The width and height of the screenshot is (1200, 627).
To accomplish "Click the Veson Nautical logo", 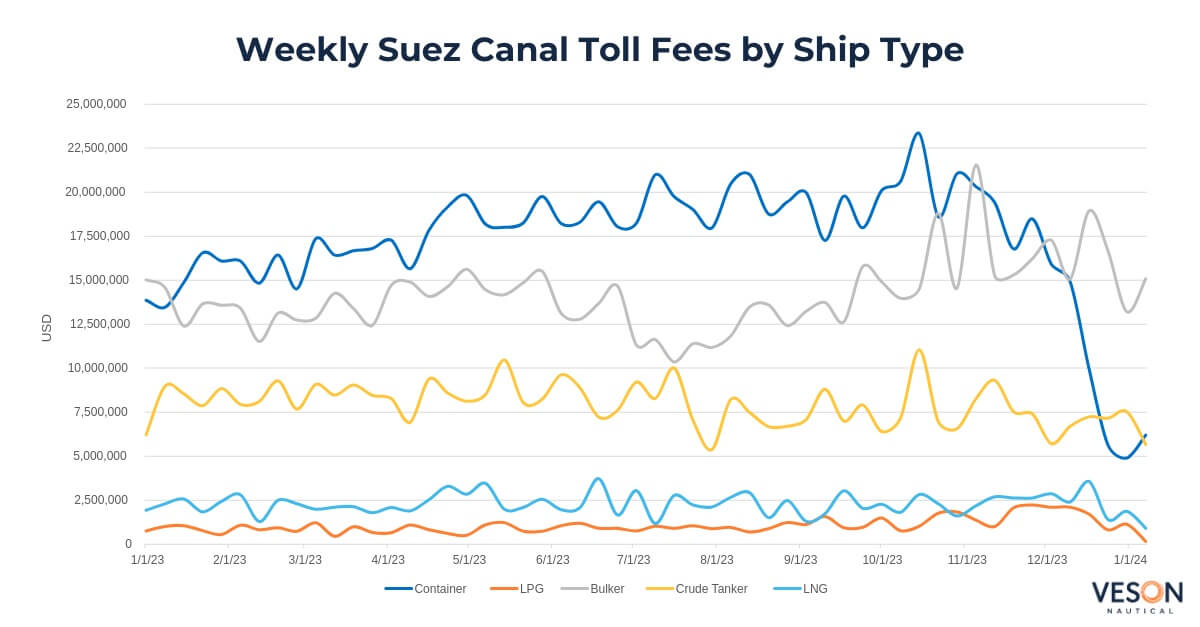I will [1137, 596].
